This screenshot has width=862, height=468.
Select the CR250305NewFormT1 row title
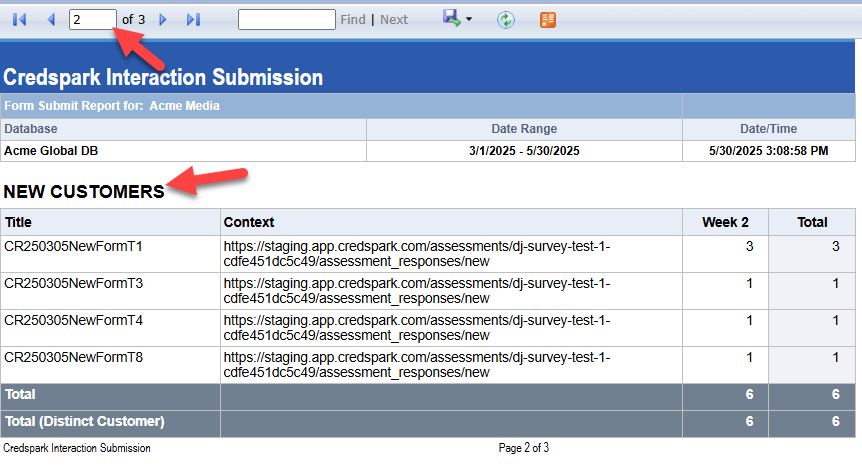point(74,246)
